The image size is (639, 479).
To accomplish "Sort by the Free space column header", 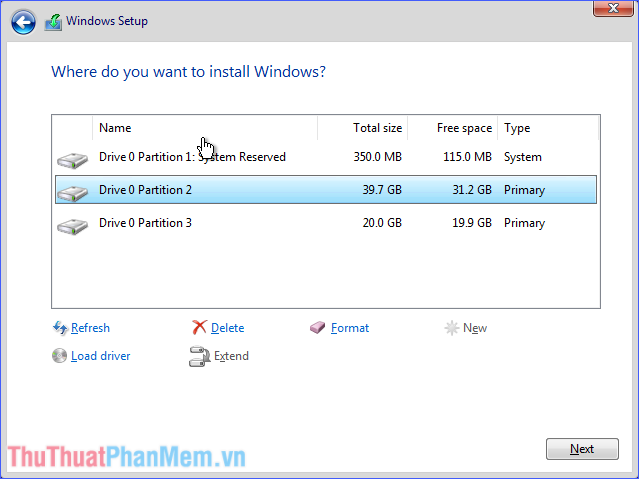I will pyautogui.click(x=453, y=128).
